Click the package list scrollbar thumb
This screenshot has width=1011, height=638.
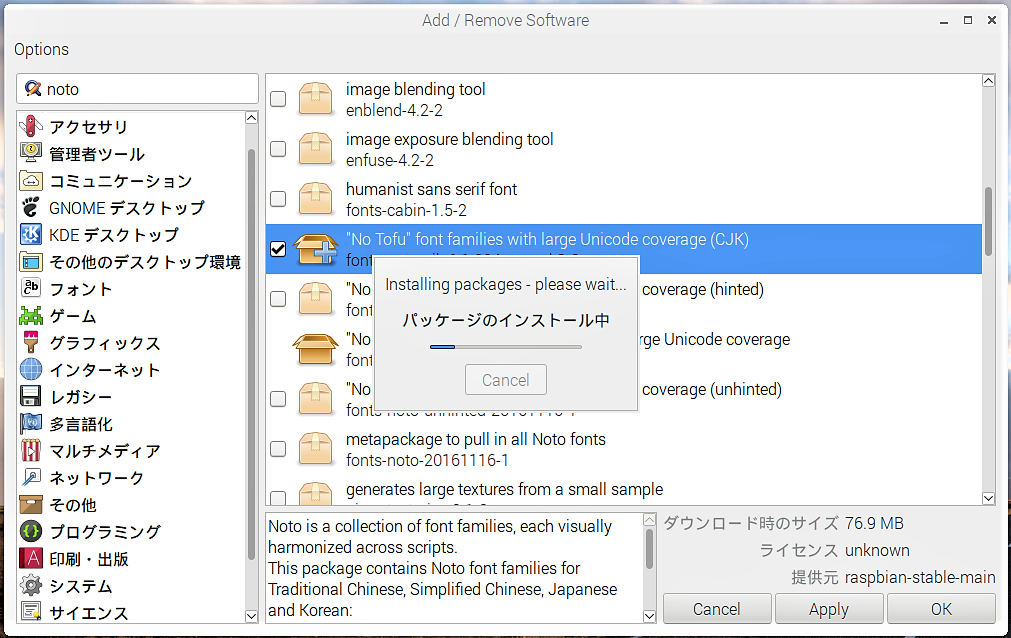click(988, 221)
